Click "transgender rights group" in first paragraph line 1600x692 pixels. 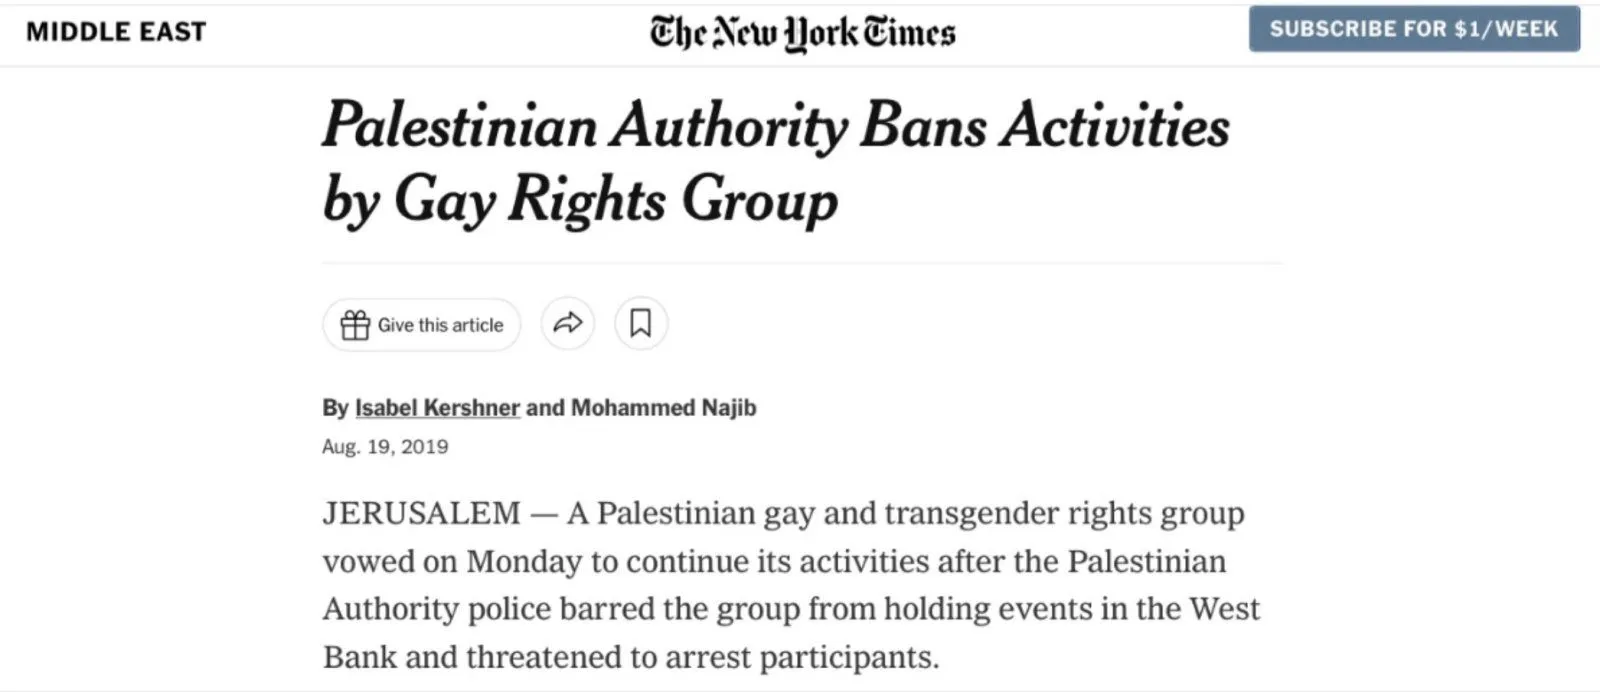[1064, 513]
